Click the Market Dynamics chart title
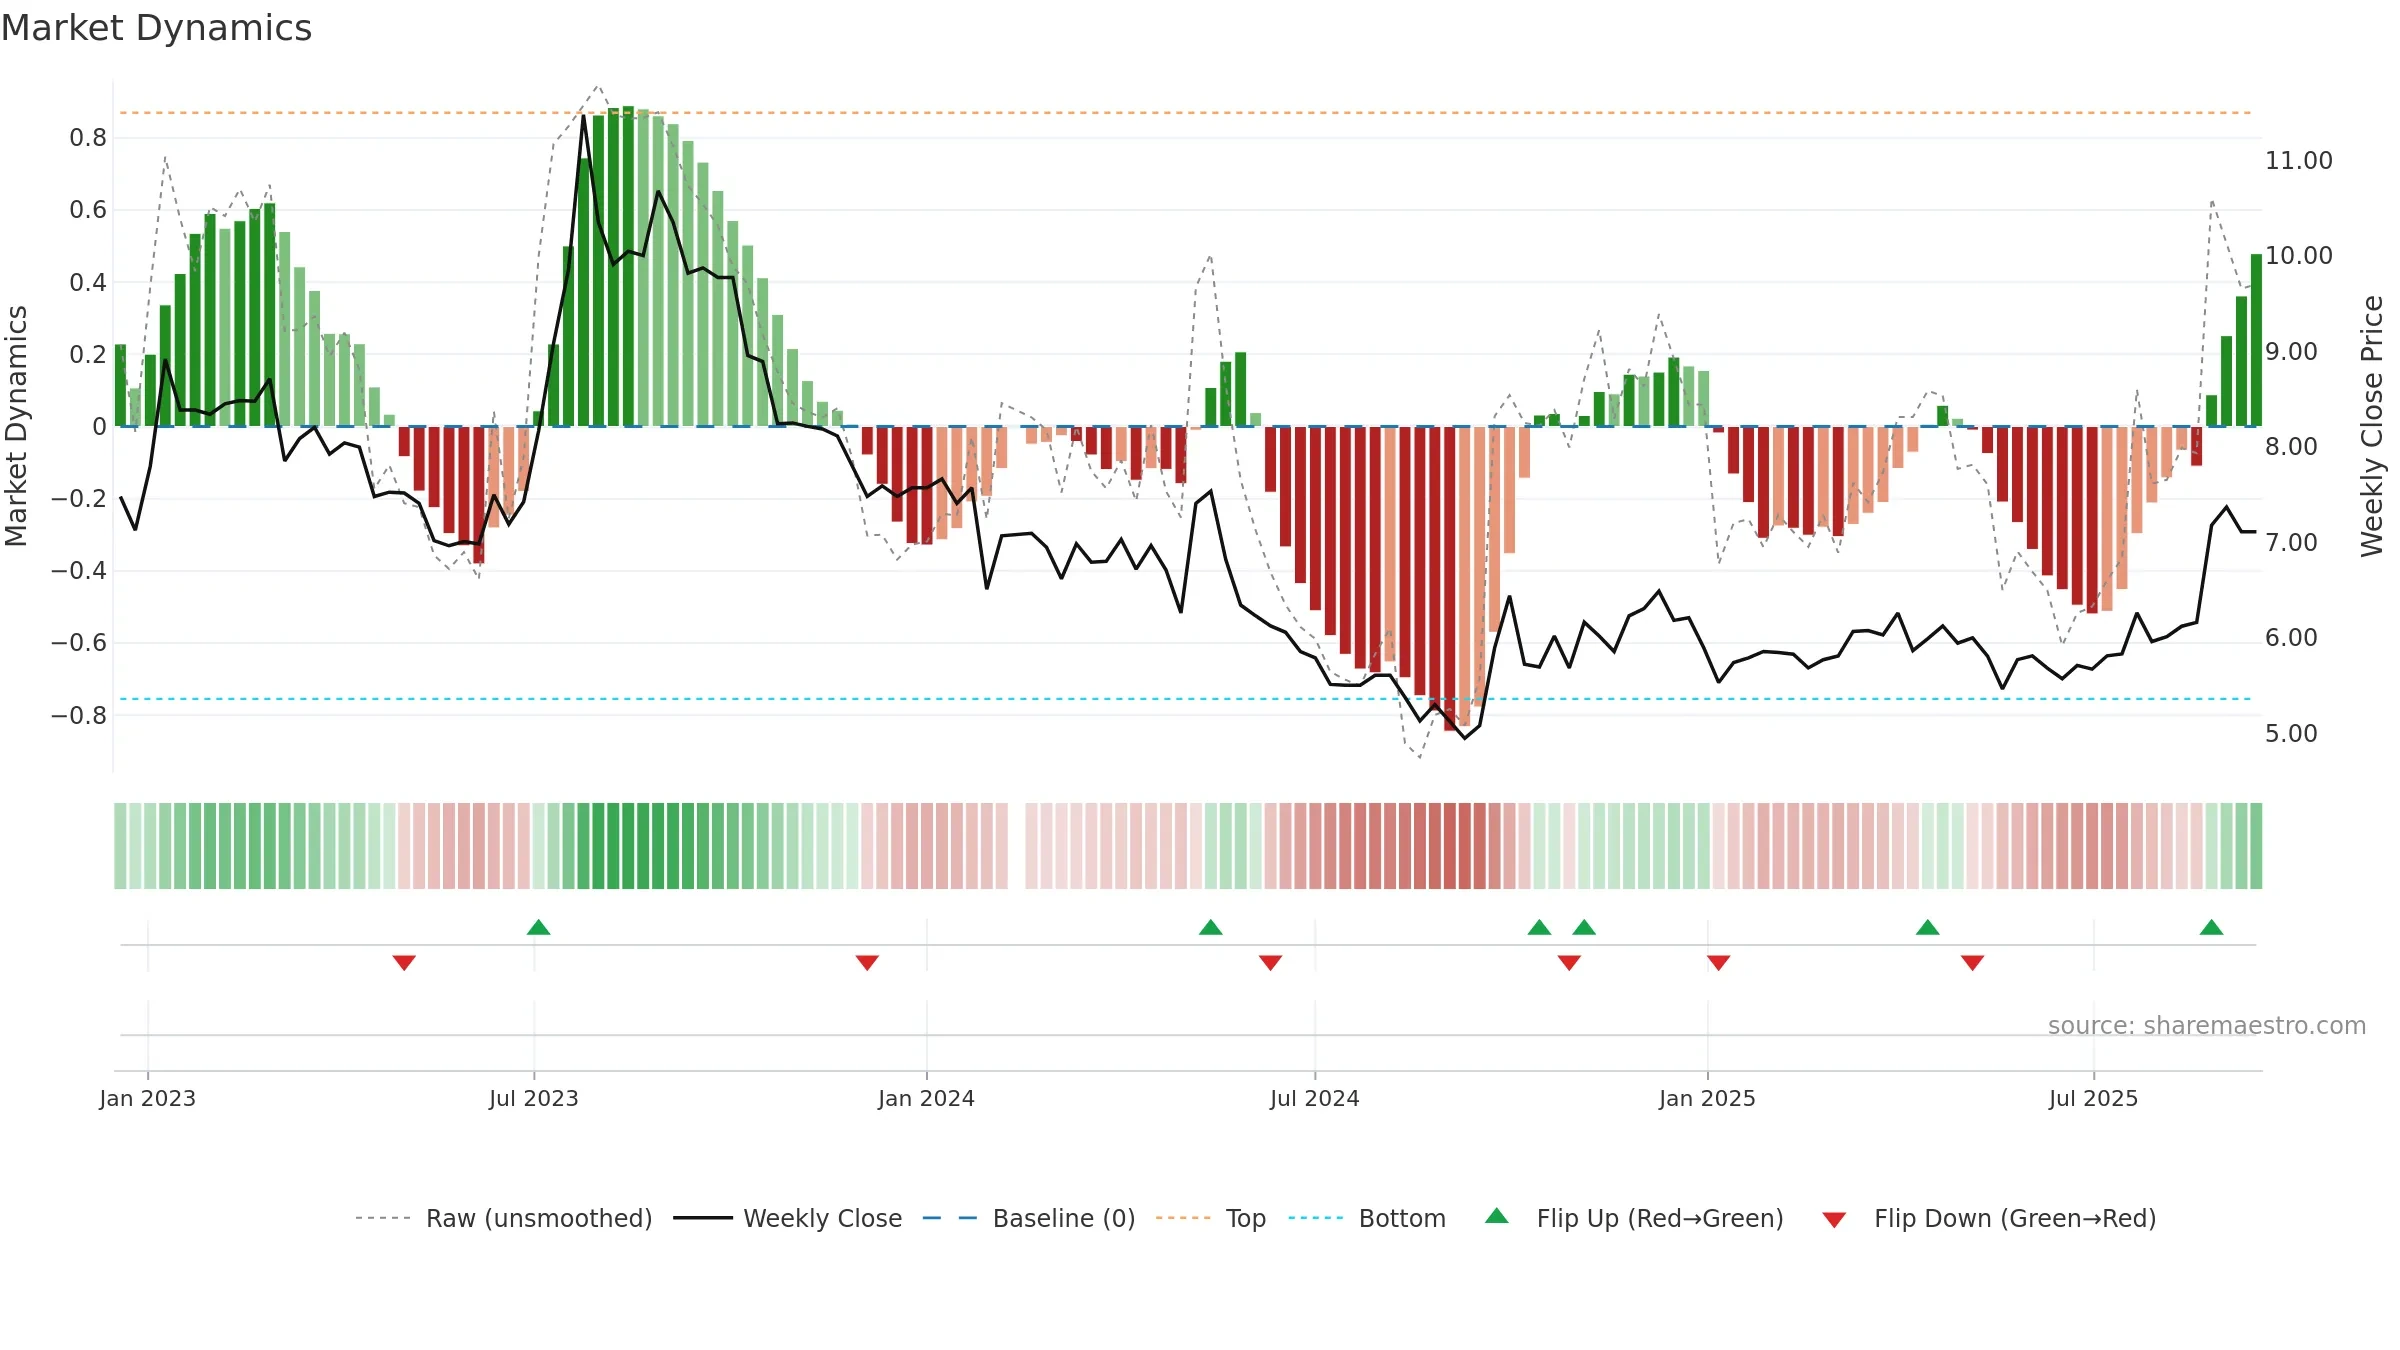2400x1350 pixels. 157,28
